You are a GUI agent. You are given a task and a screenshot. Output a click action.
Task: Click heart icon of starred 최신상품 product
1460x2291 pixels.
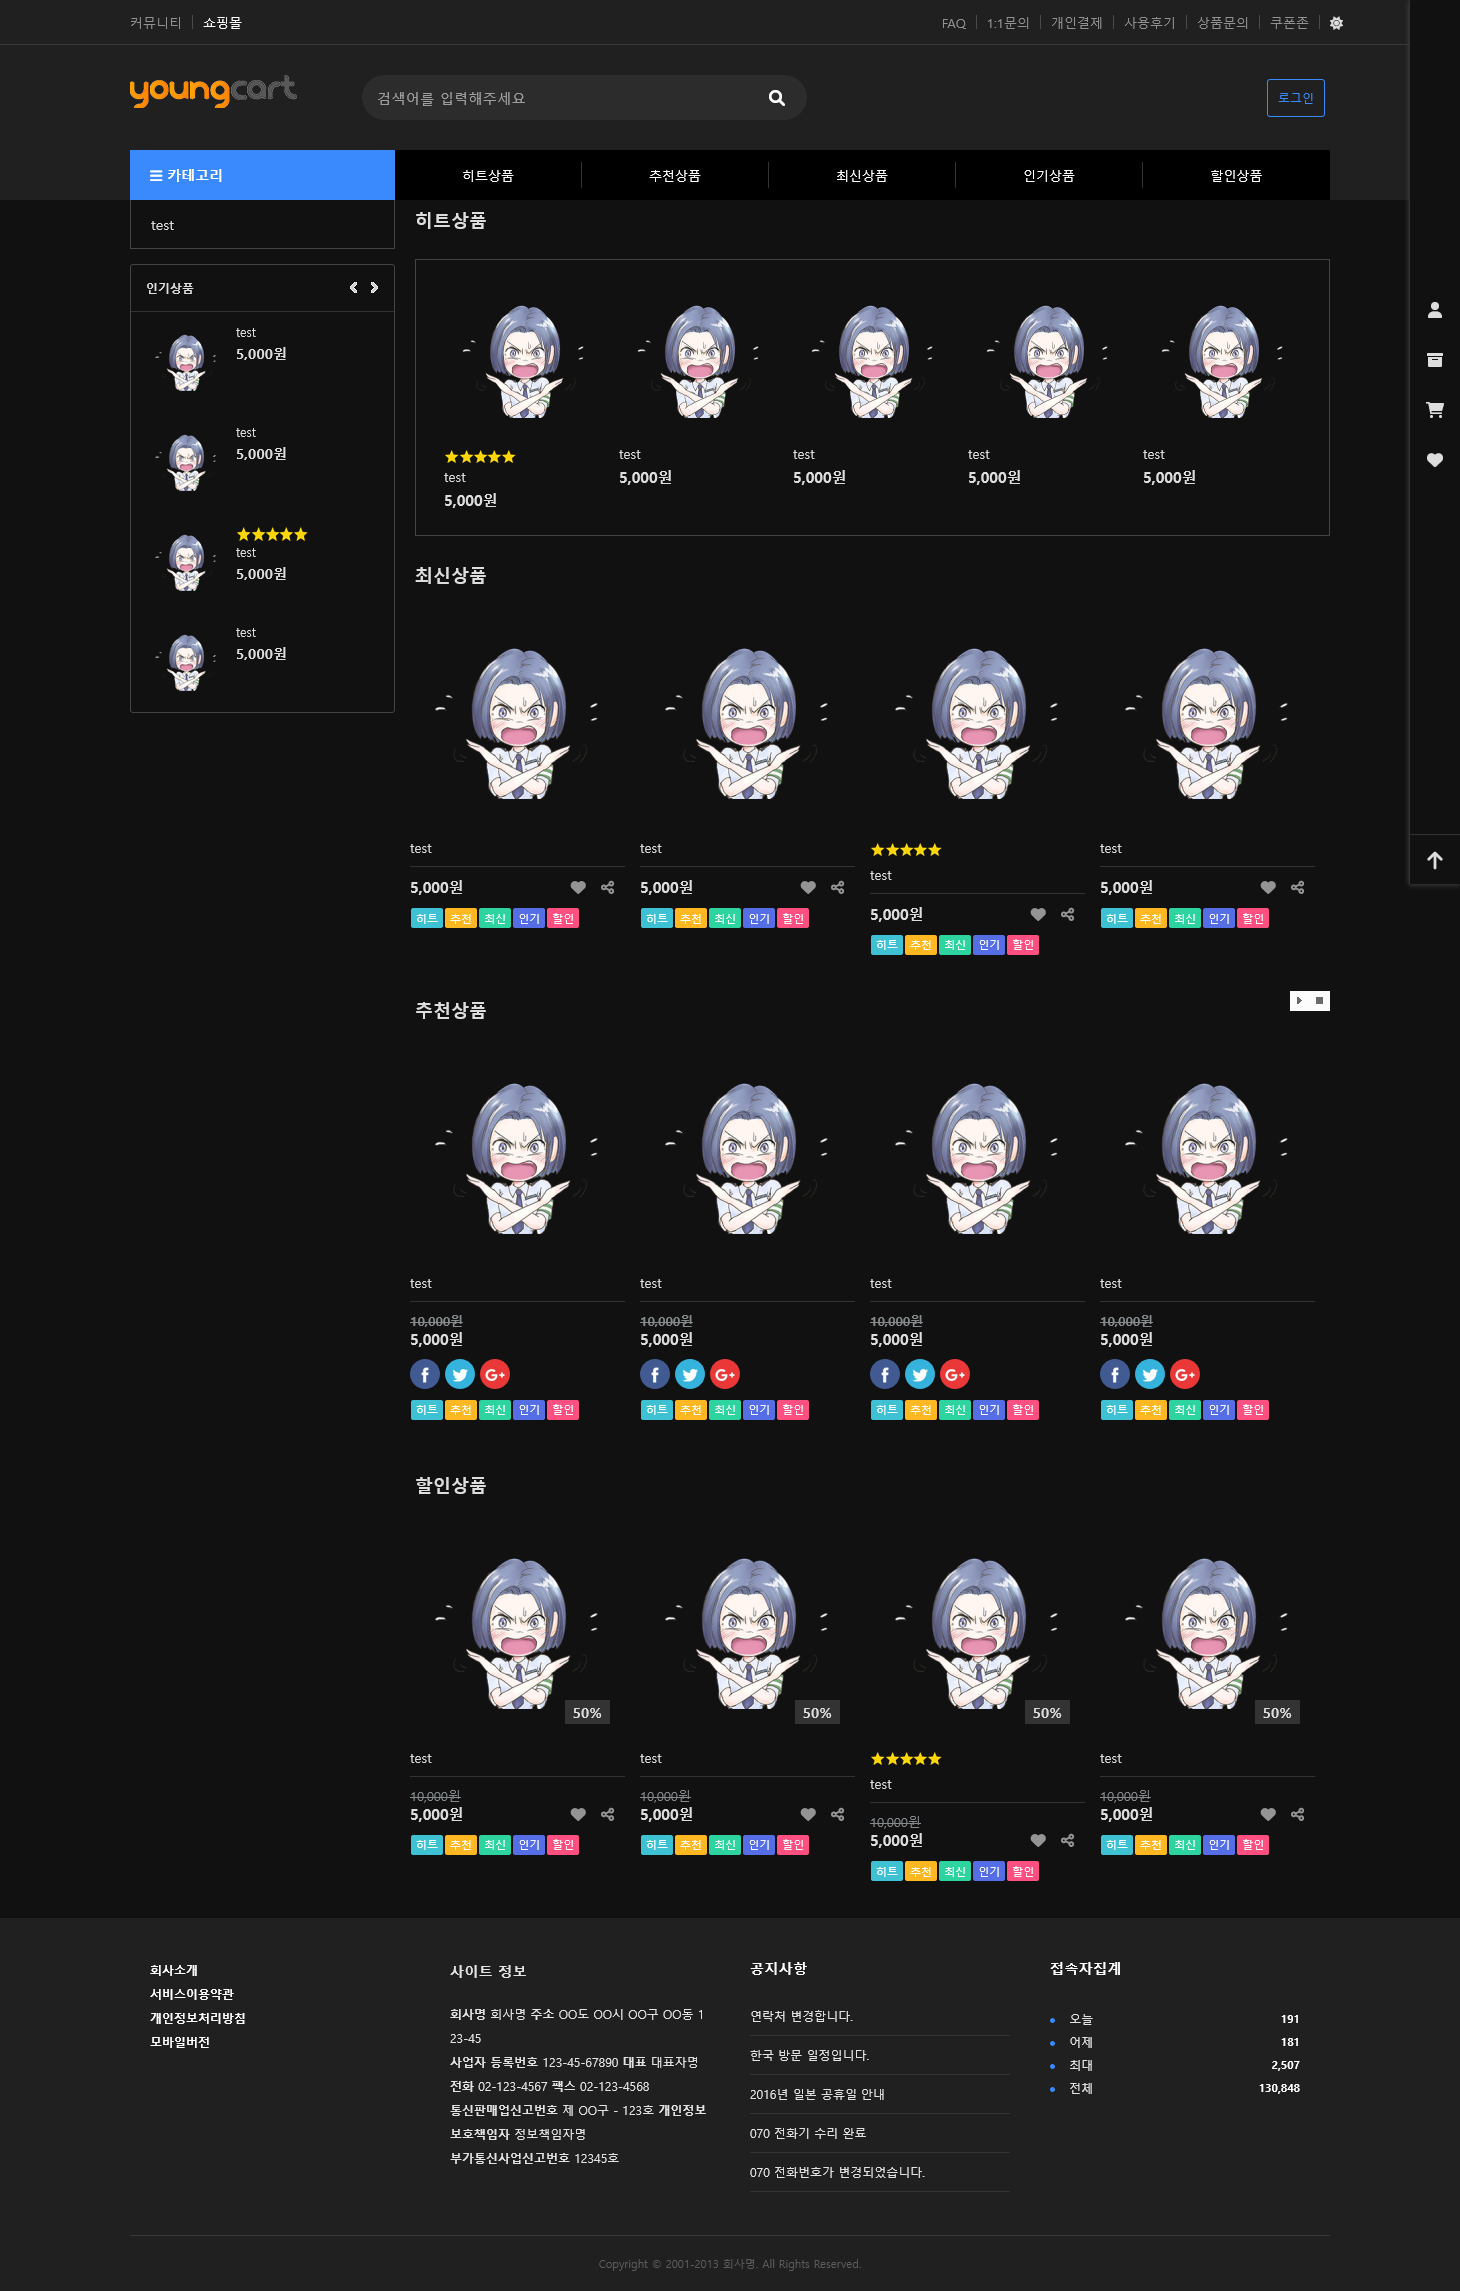coord(1038,915)
